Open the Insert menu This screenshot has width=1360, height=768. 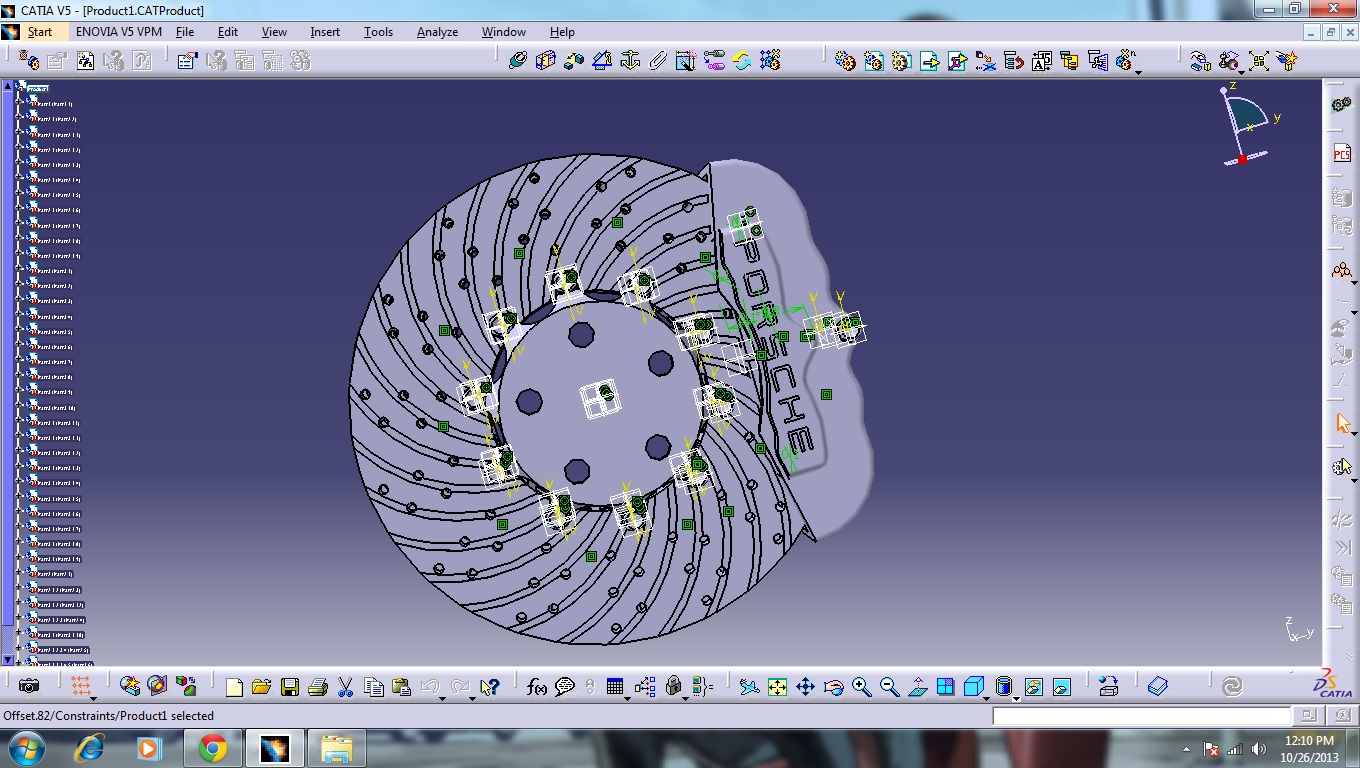tap(325, 32)
